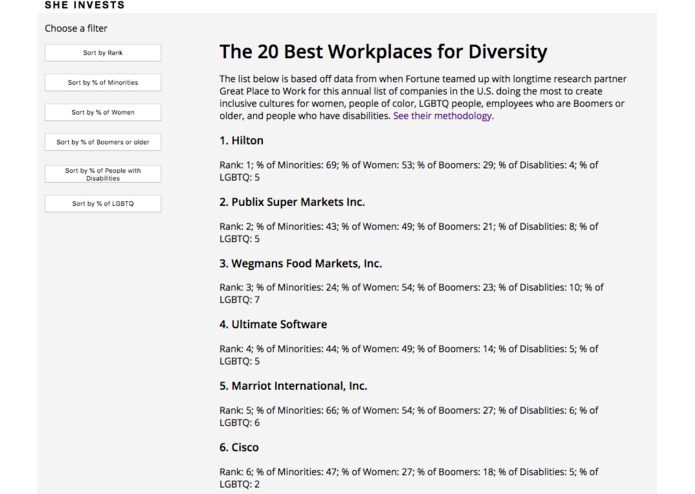Click the Publix stats line starting Rank: 2
Screen dimensions: 695x494
pyautogui.click(x=409, y=233)
